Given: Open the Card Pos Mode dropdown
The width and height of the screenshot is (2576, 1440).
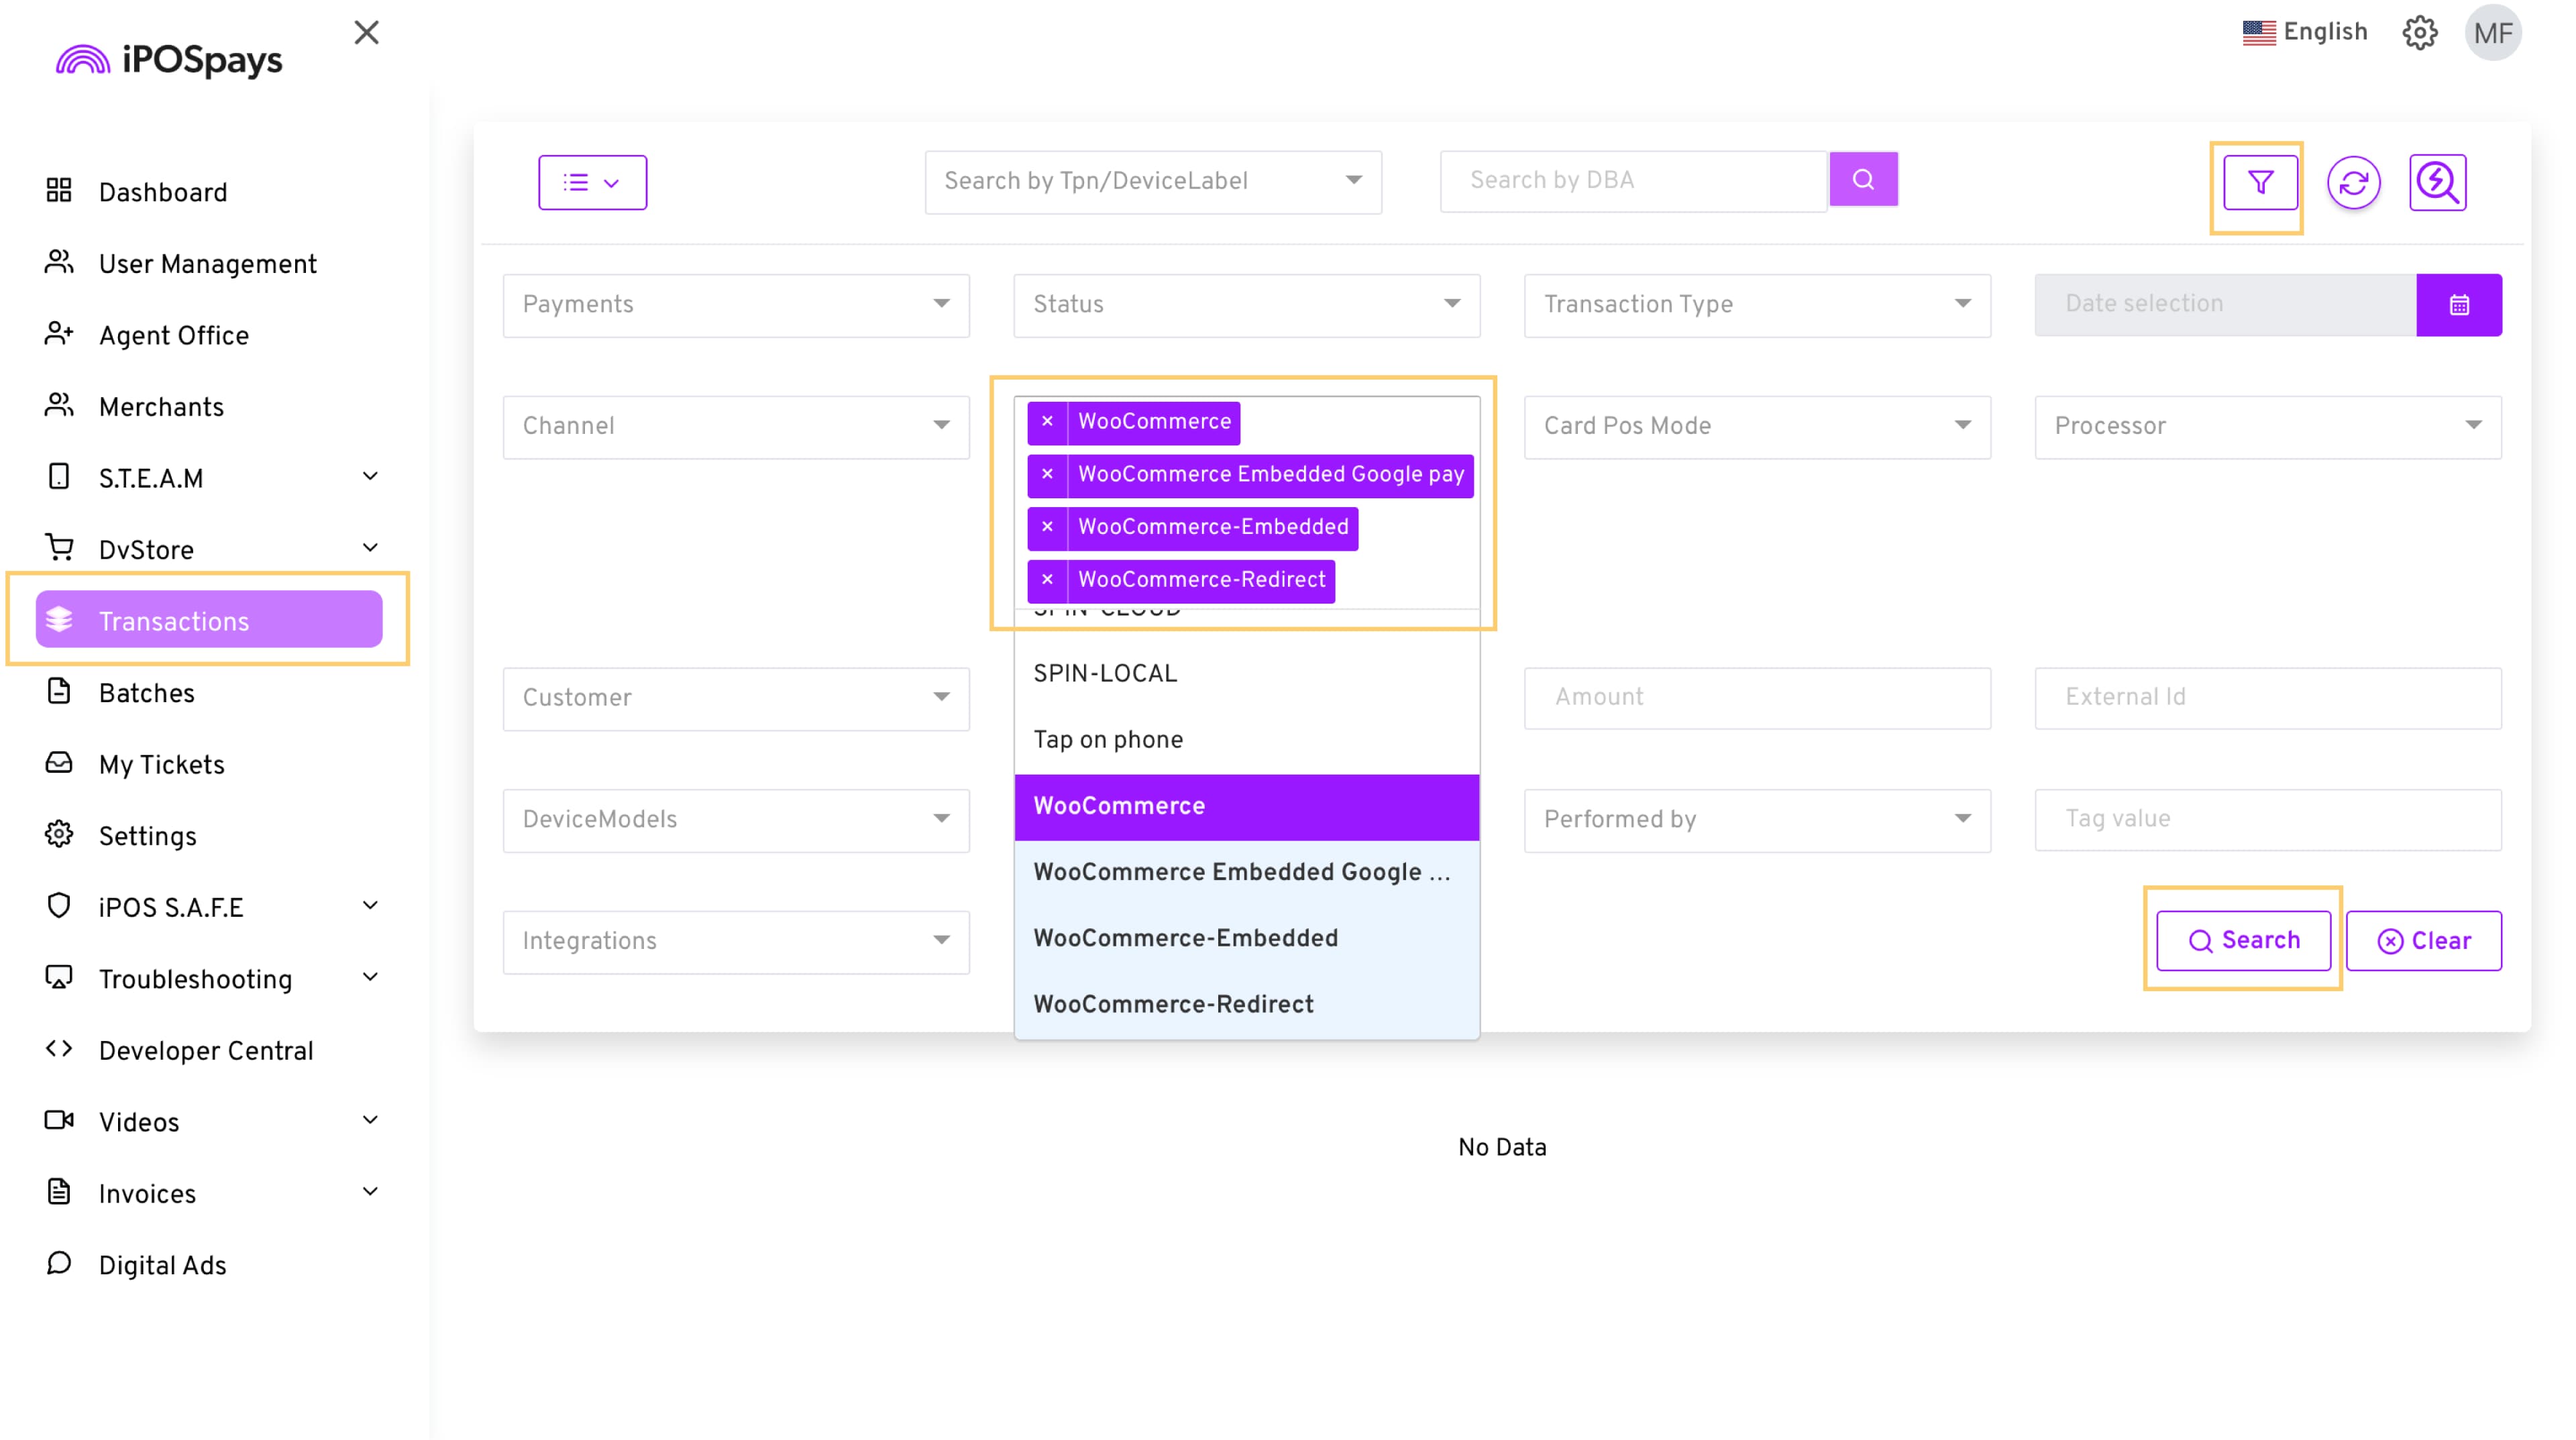Looking at the screenshot, I should 1757,427.
